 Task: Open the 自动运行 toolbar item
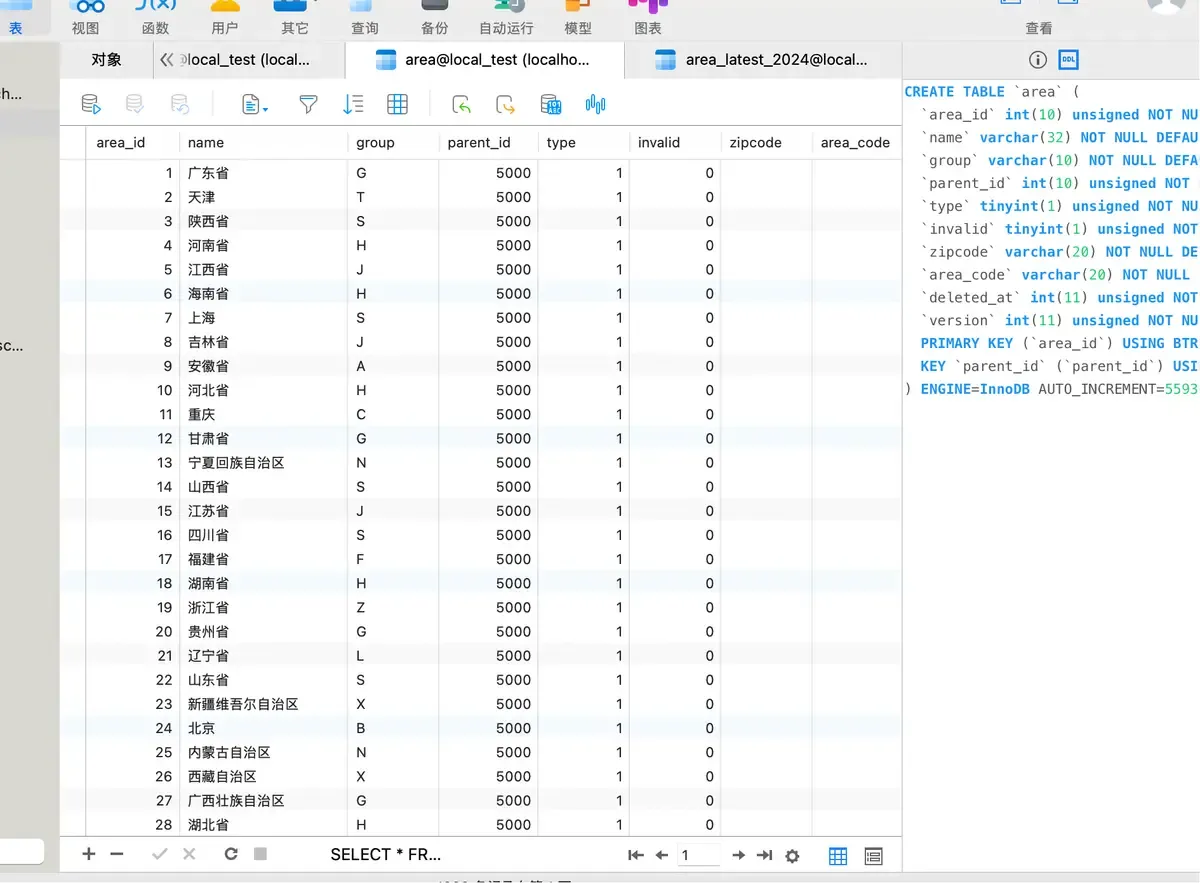pyautogui.click(x=506, y=19)
